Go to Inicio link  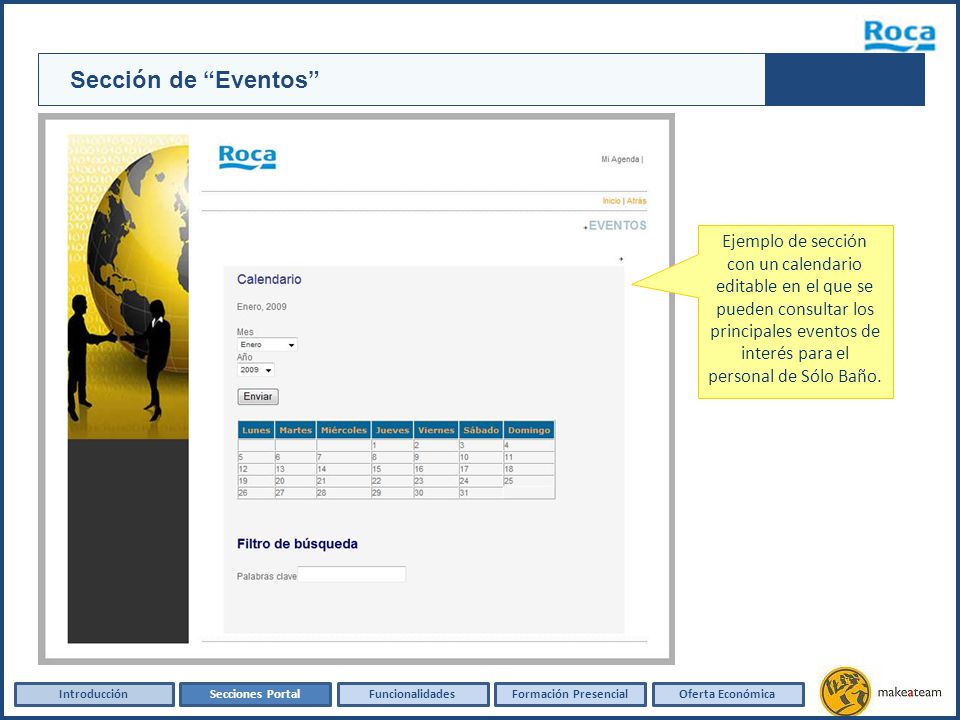coord(611,201)
